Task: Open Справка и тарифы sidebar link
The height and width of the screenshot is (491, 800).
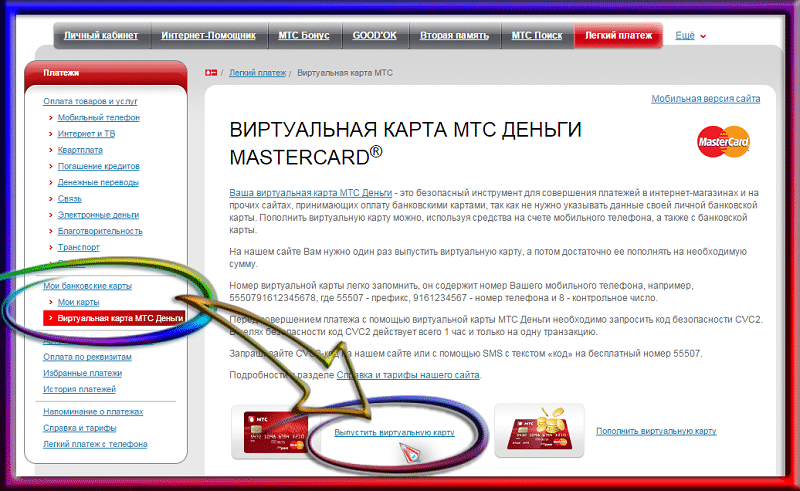Action: [x=80, y=428]
